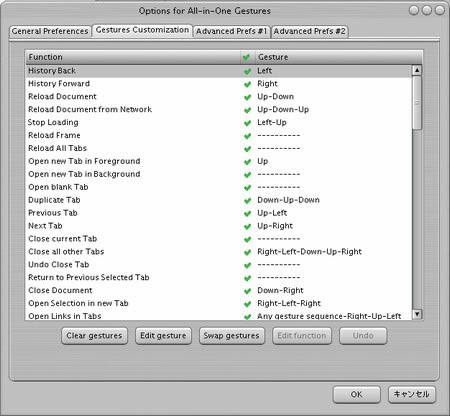Click the scroll-up arrow of the gesture list
Image resolution: width=450 pixels, height=416 pixels.
click(x=417, y=70)
